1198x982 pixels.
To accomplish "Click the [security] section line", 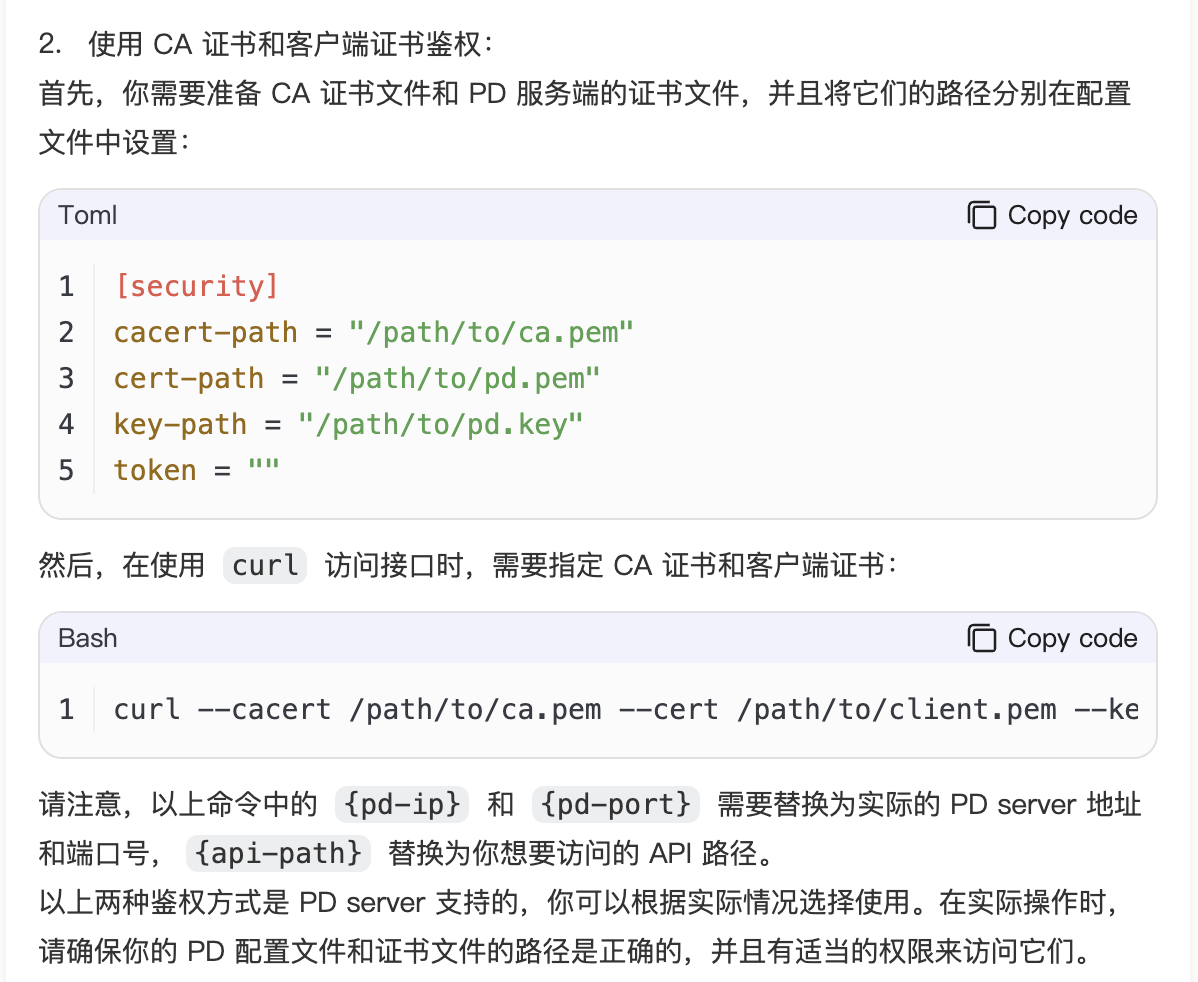I will (196, 286).
